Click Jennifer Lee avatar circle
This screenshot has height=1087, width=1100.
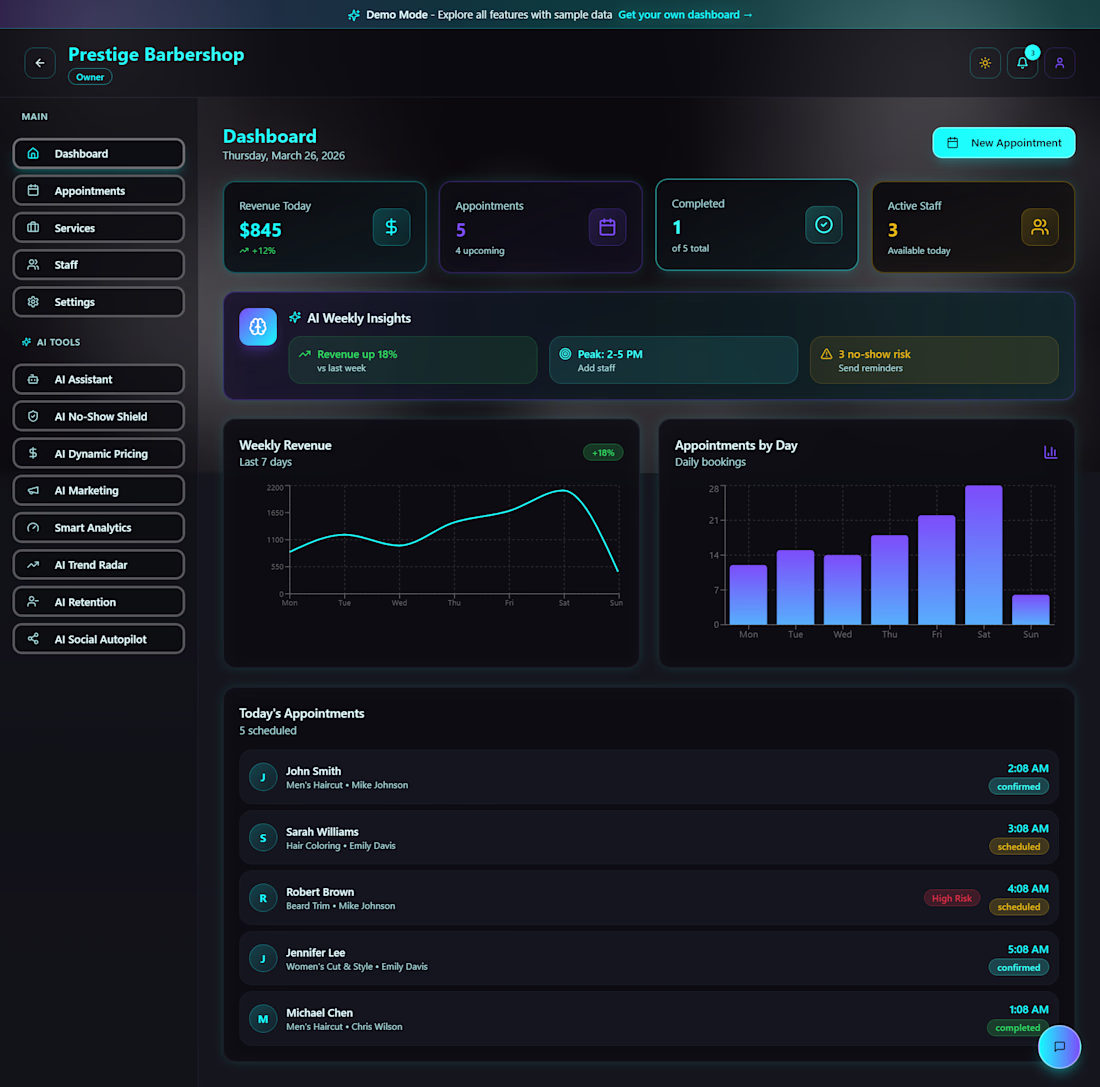pyautogui.click(x=263, y=958)
